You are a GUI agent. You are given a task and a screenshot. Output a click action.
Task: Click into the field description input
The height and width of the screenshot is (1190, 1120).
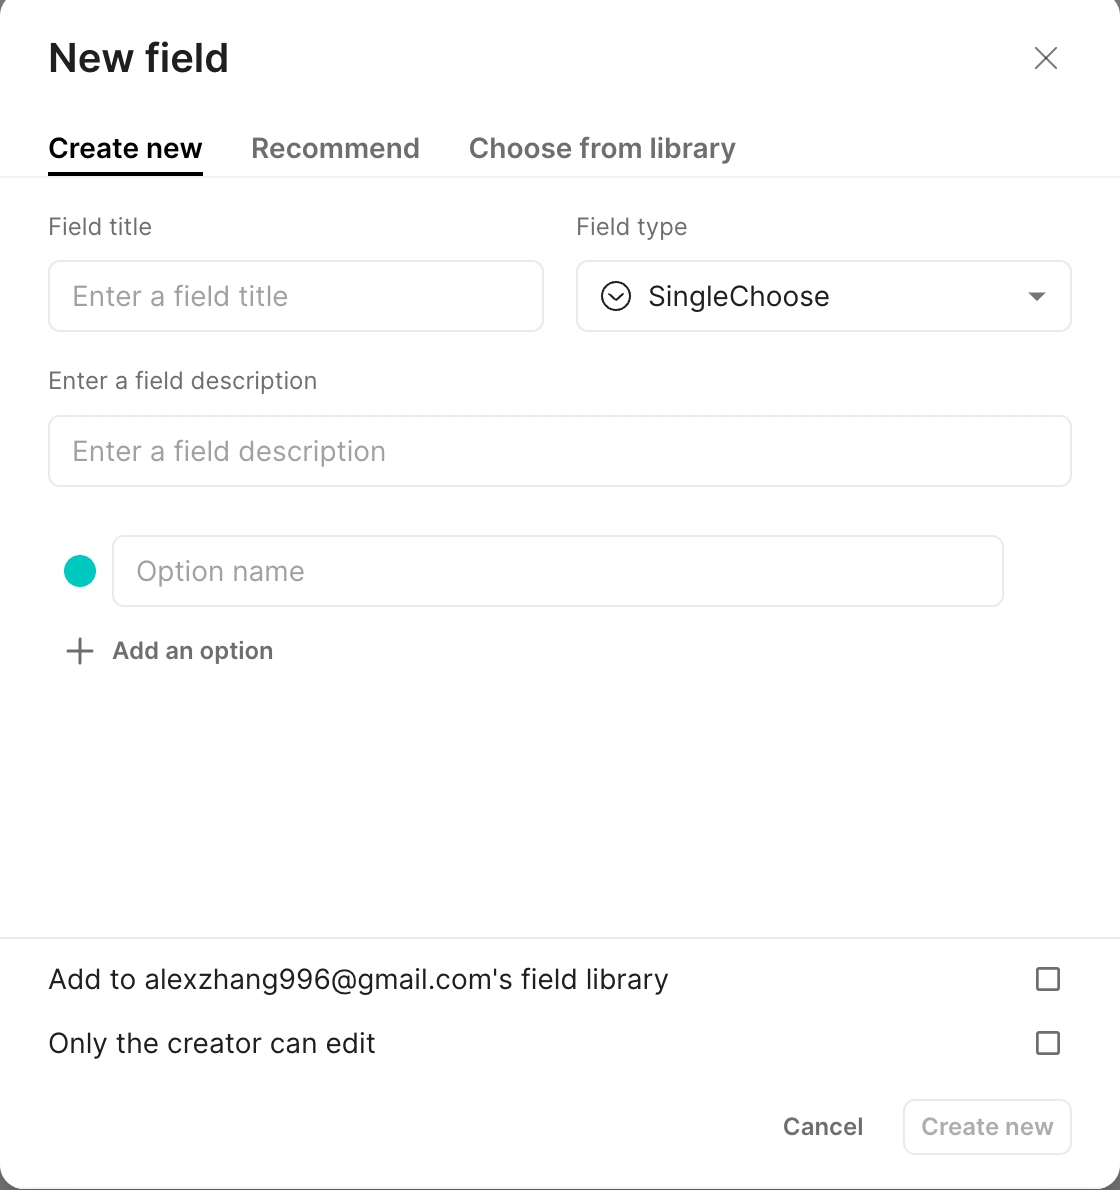point(559,451)
